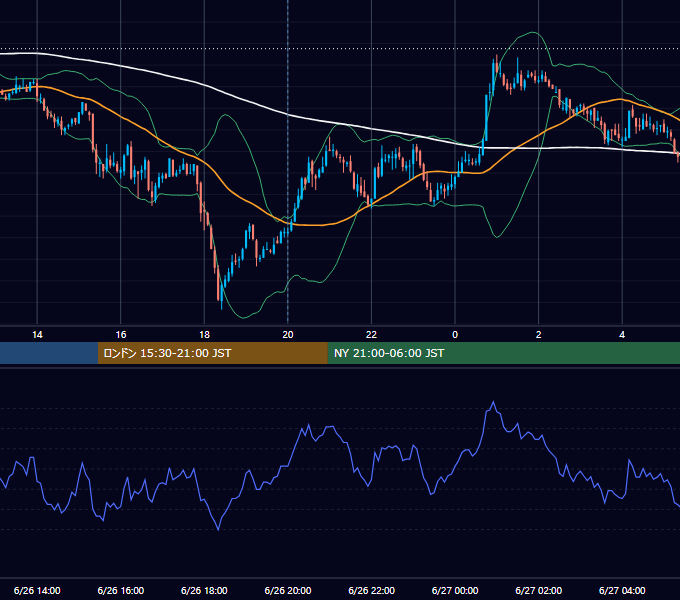
Task: Click the 2 hour label on price chart axis
Action: [539, 335]
